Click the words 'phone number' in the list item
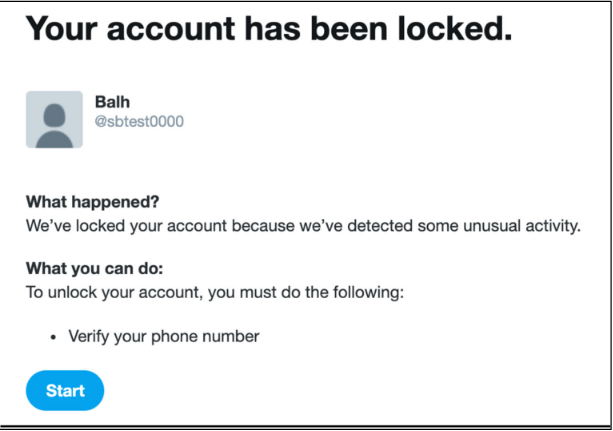 [205, 336]
